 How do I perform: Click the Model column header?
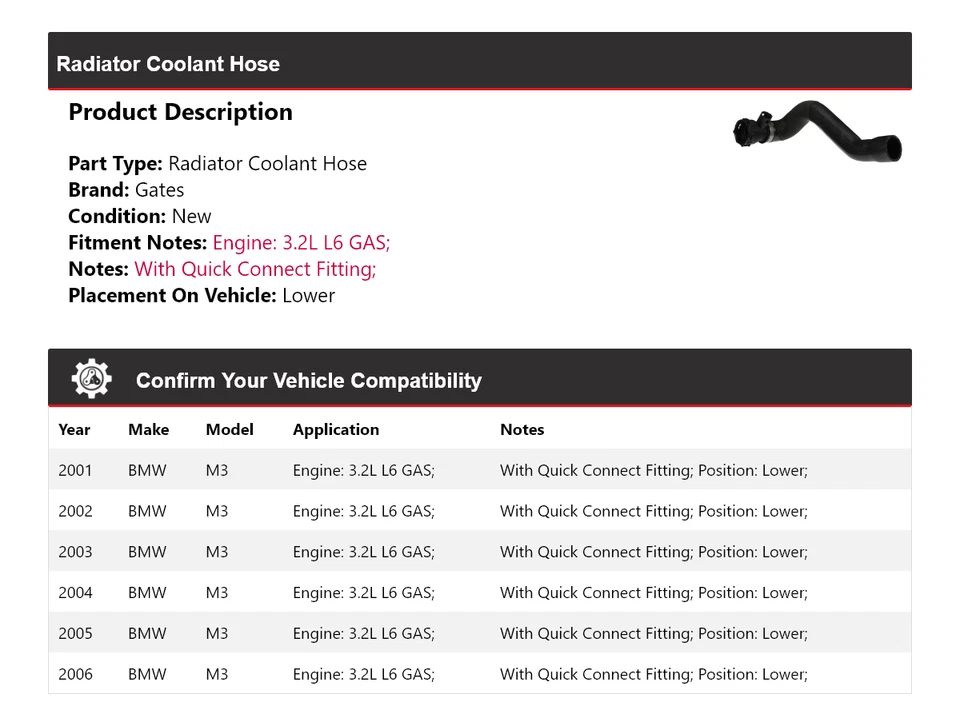229,429
